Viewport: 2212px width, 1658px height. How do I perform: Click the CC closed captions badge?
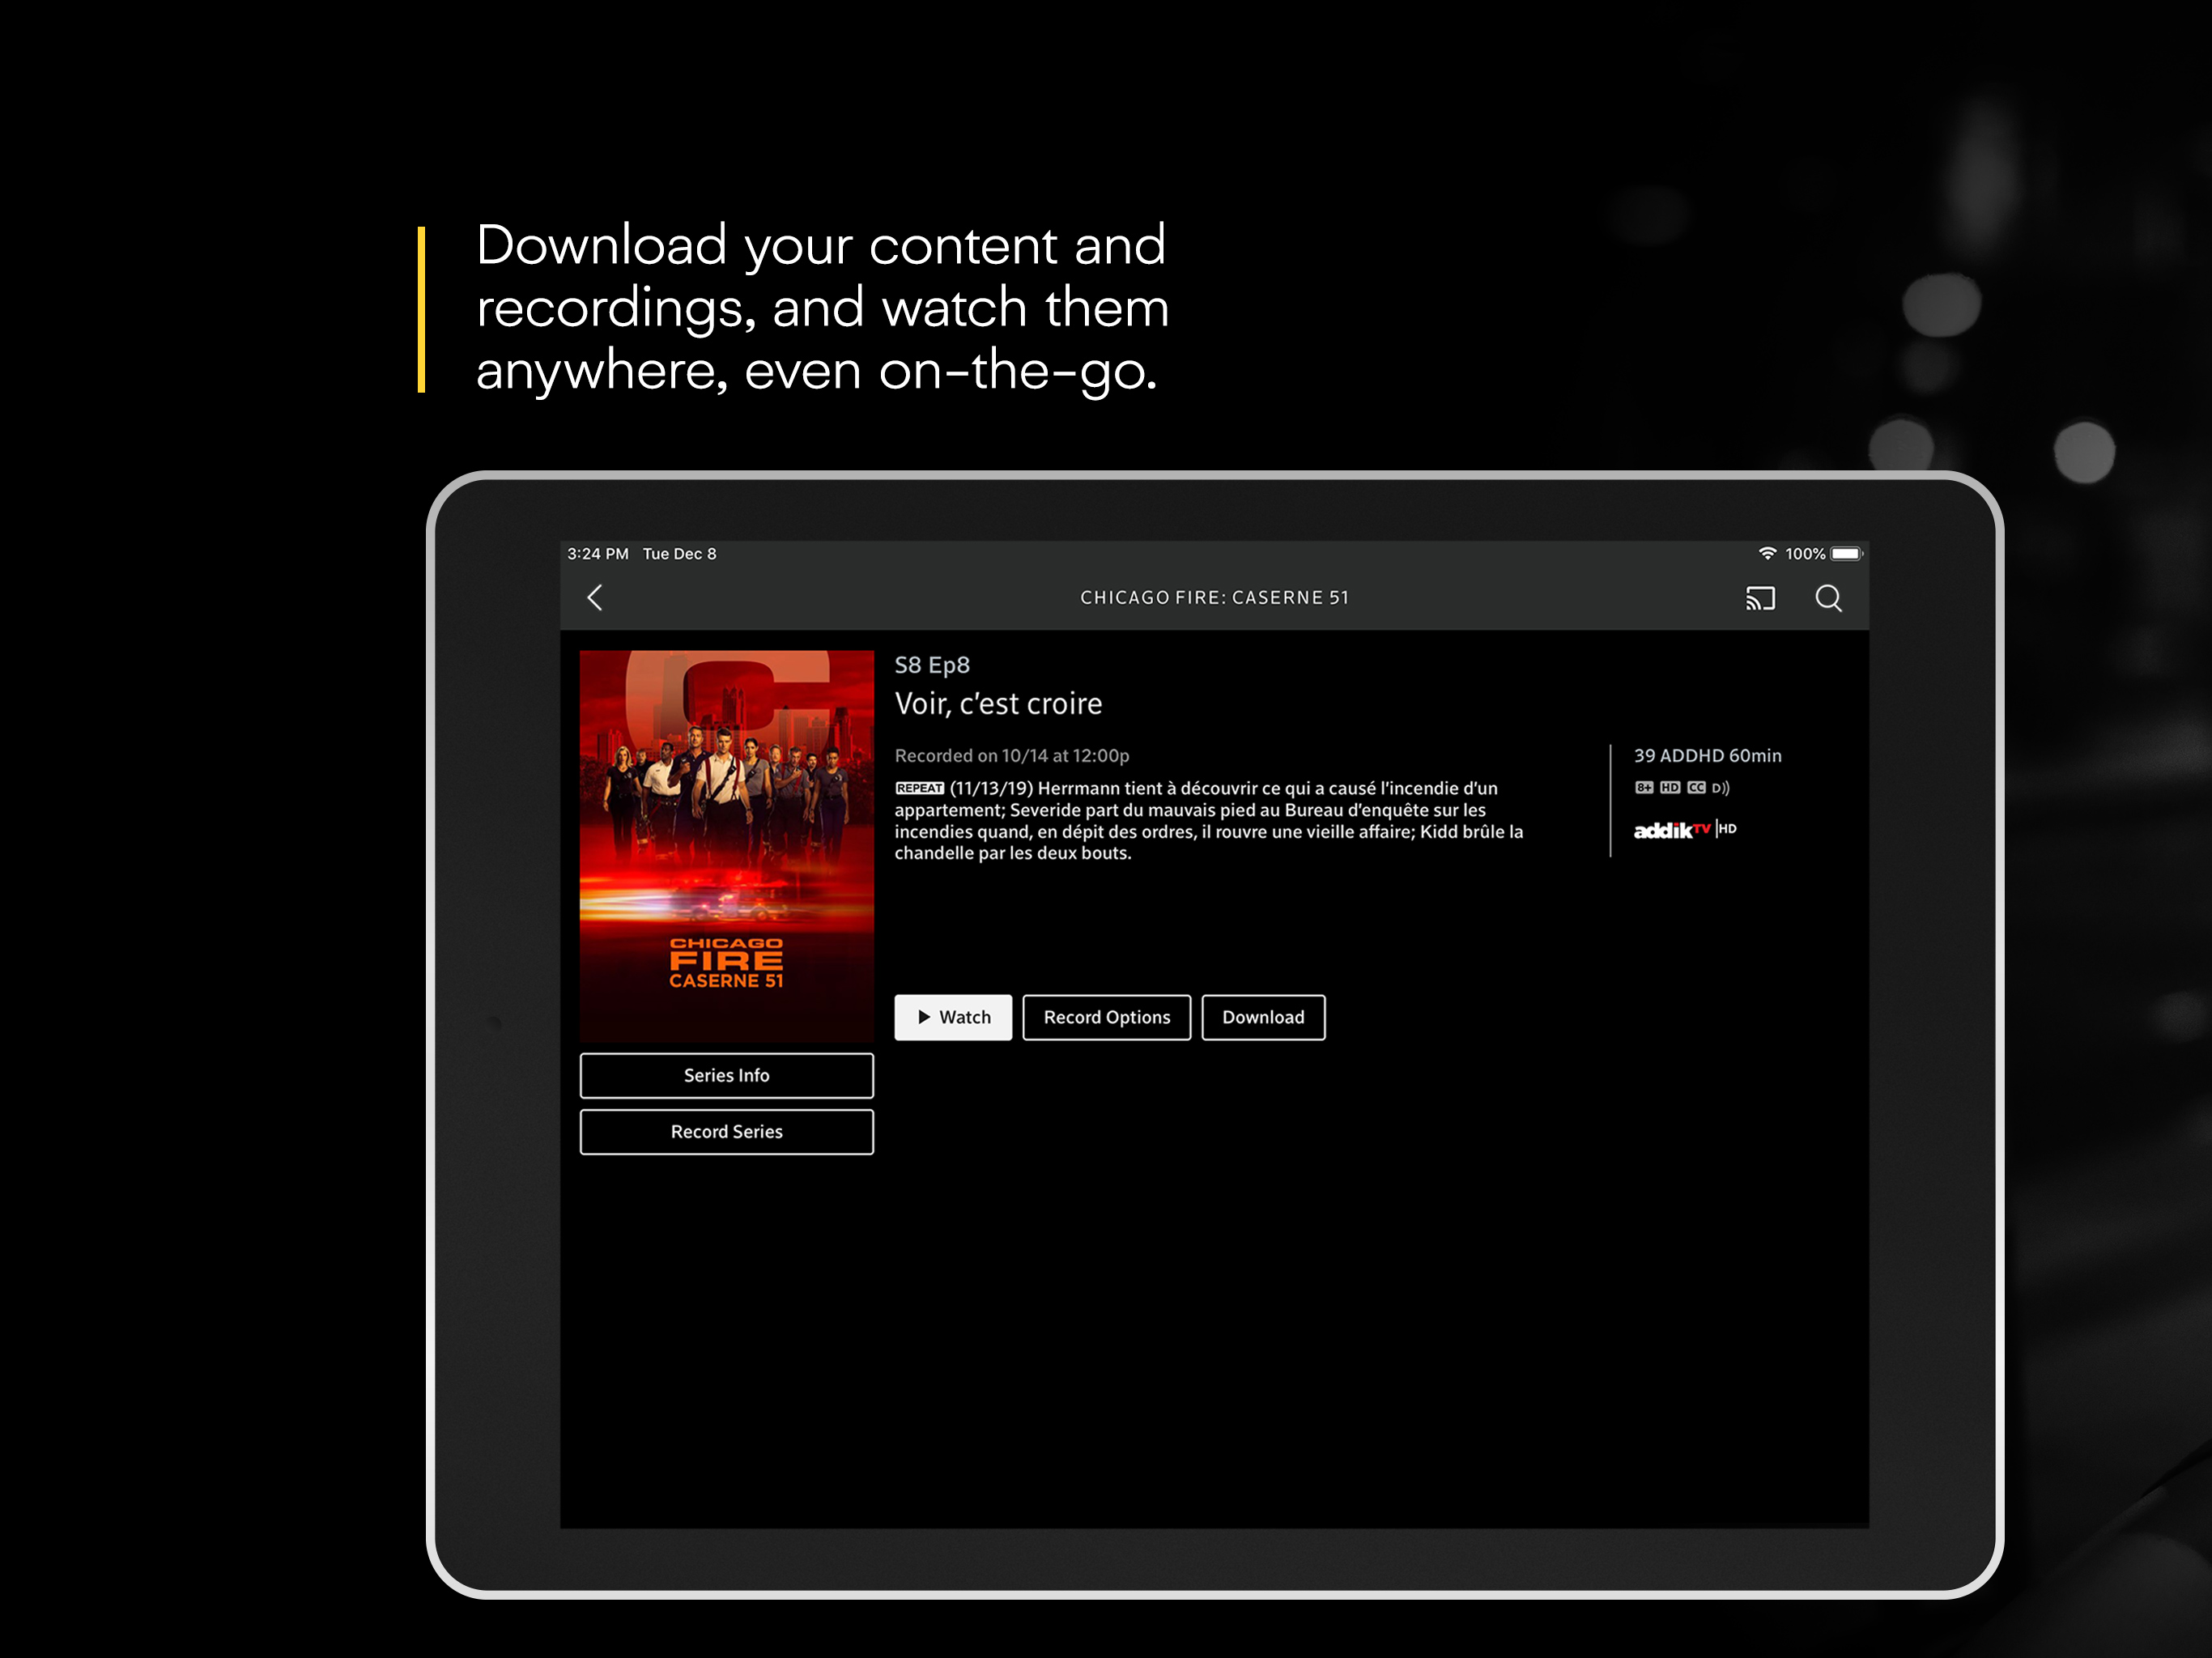1696,787
